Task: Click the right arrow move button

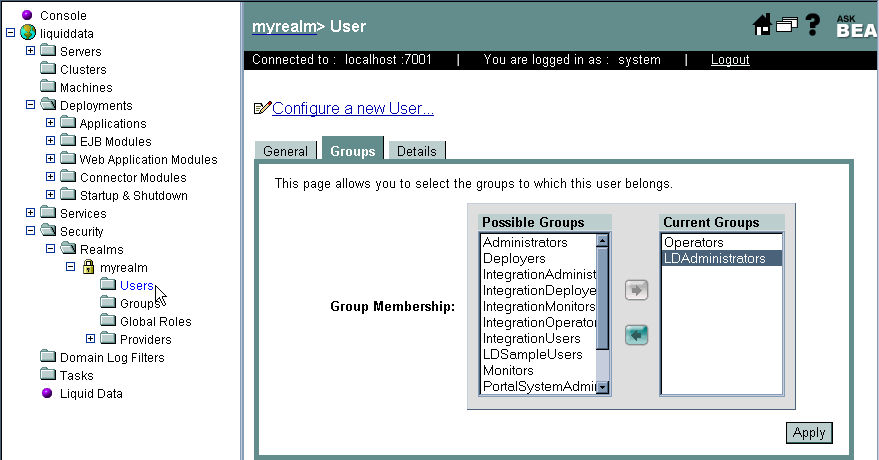Action: [x=636, y=290]
